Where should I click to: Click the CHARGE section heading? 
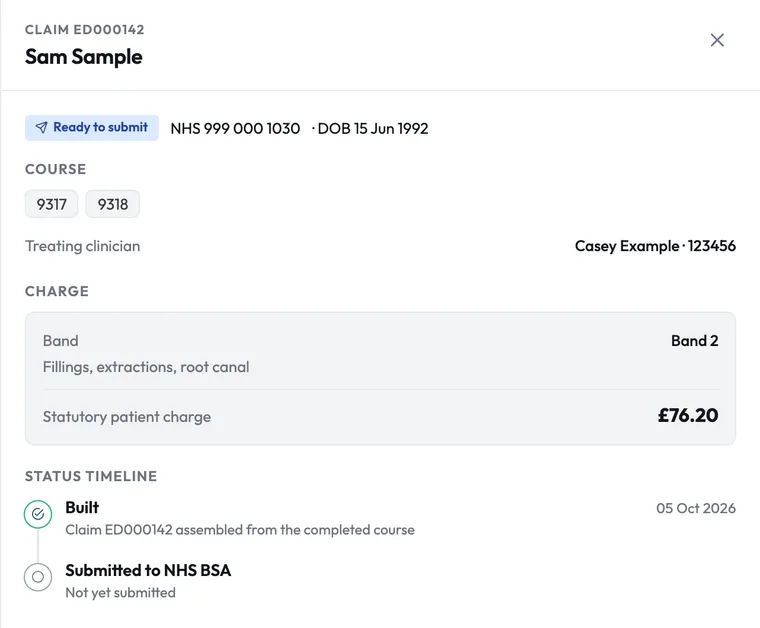[57, 291]
